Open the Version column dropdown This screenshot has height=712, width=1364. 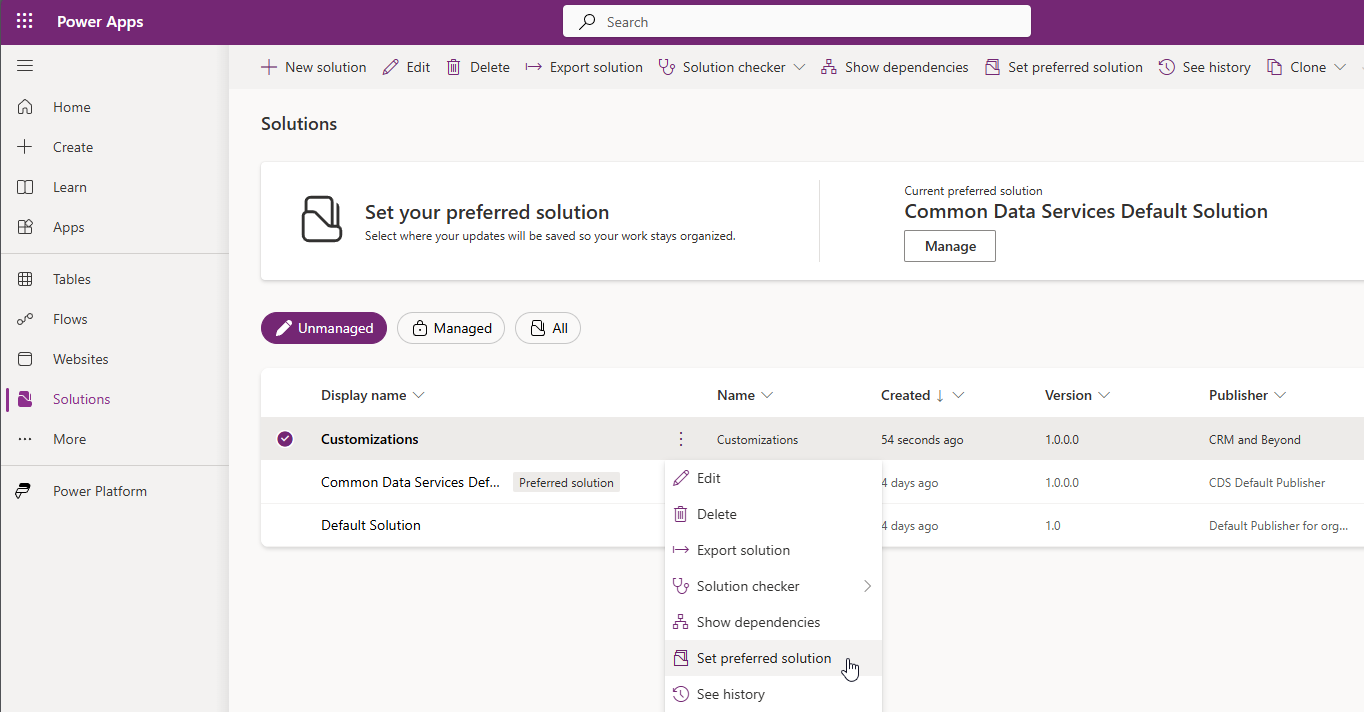pyautogui.click(x=1104, y=395)
